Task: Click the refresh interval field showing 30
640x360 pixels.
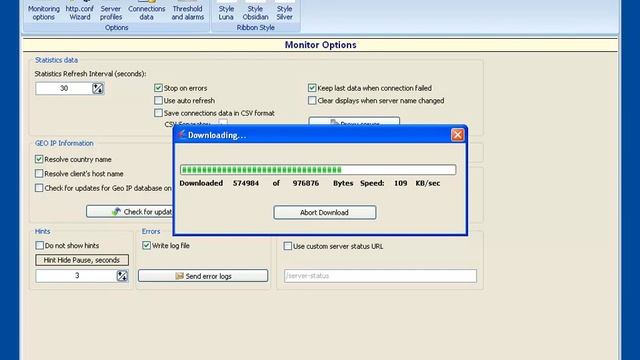Action: coord(64,88)
